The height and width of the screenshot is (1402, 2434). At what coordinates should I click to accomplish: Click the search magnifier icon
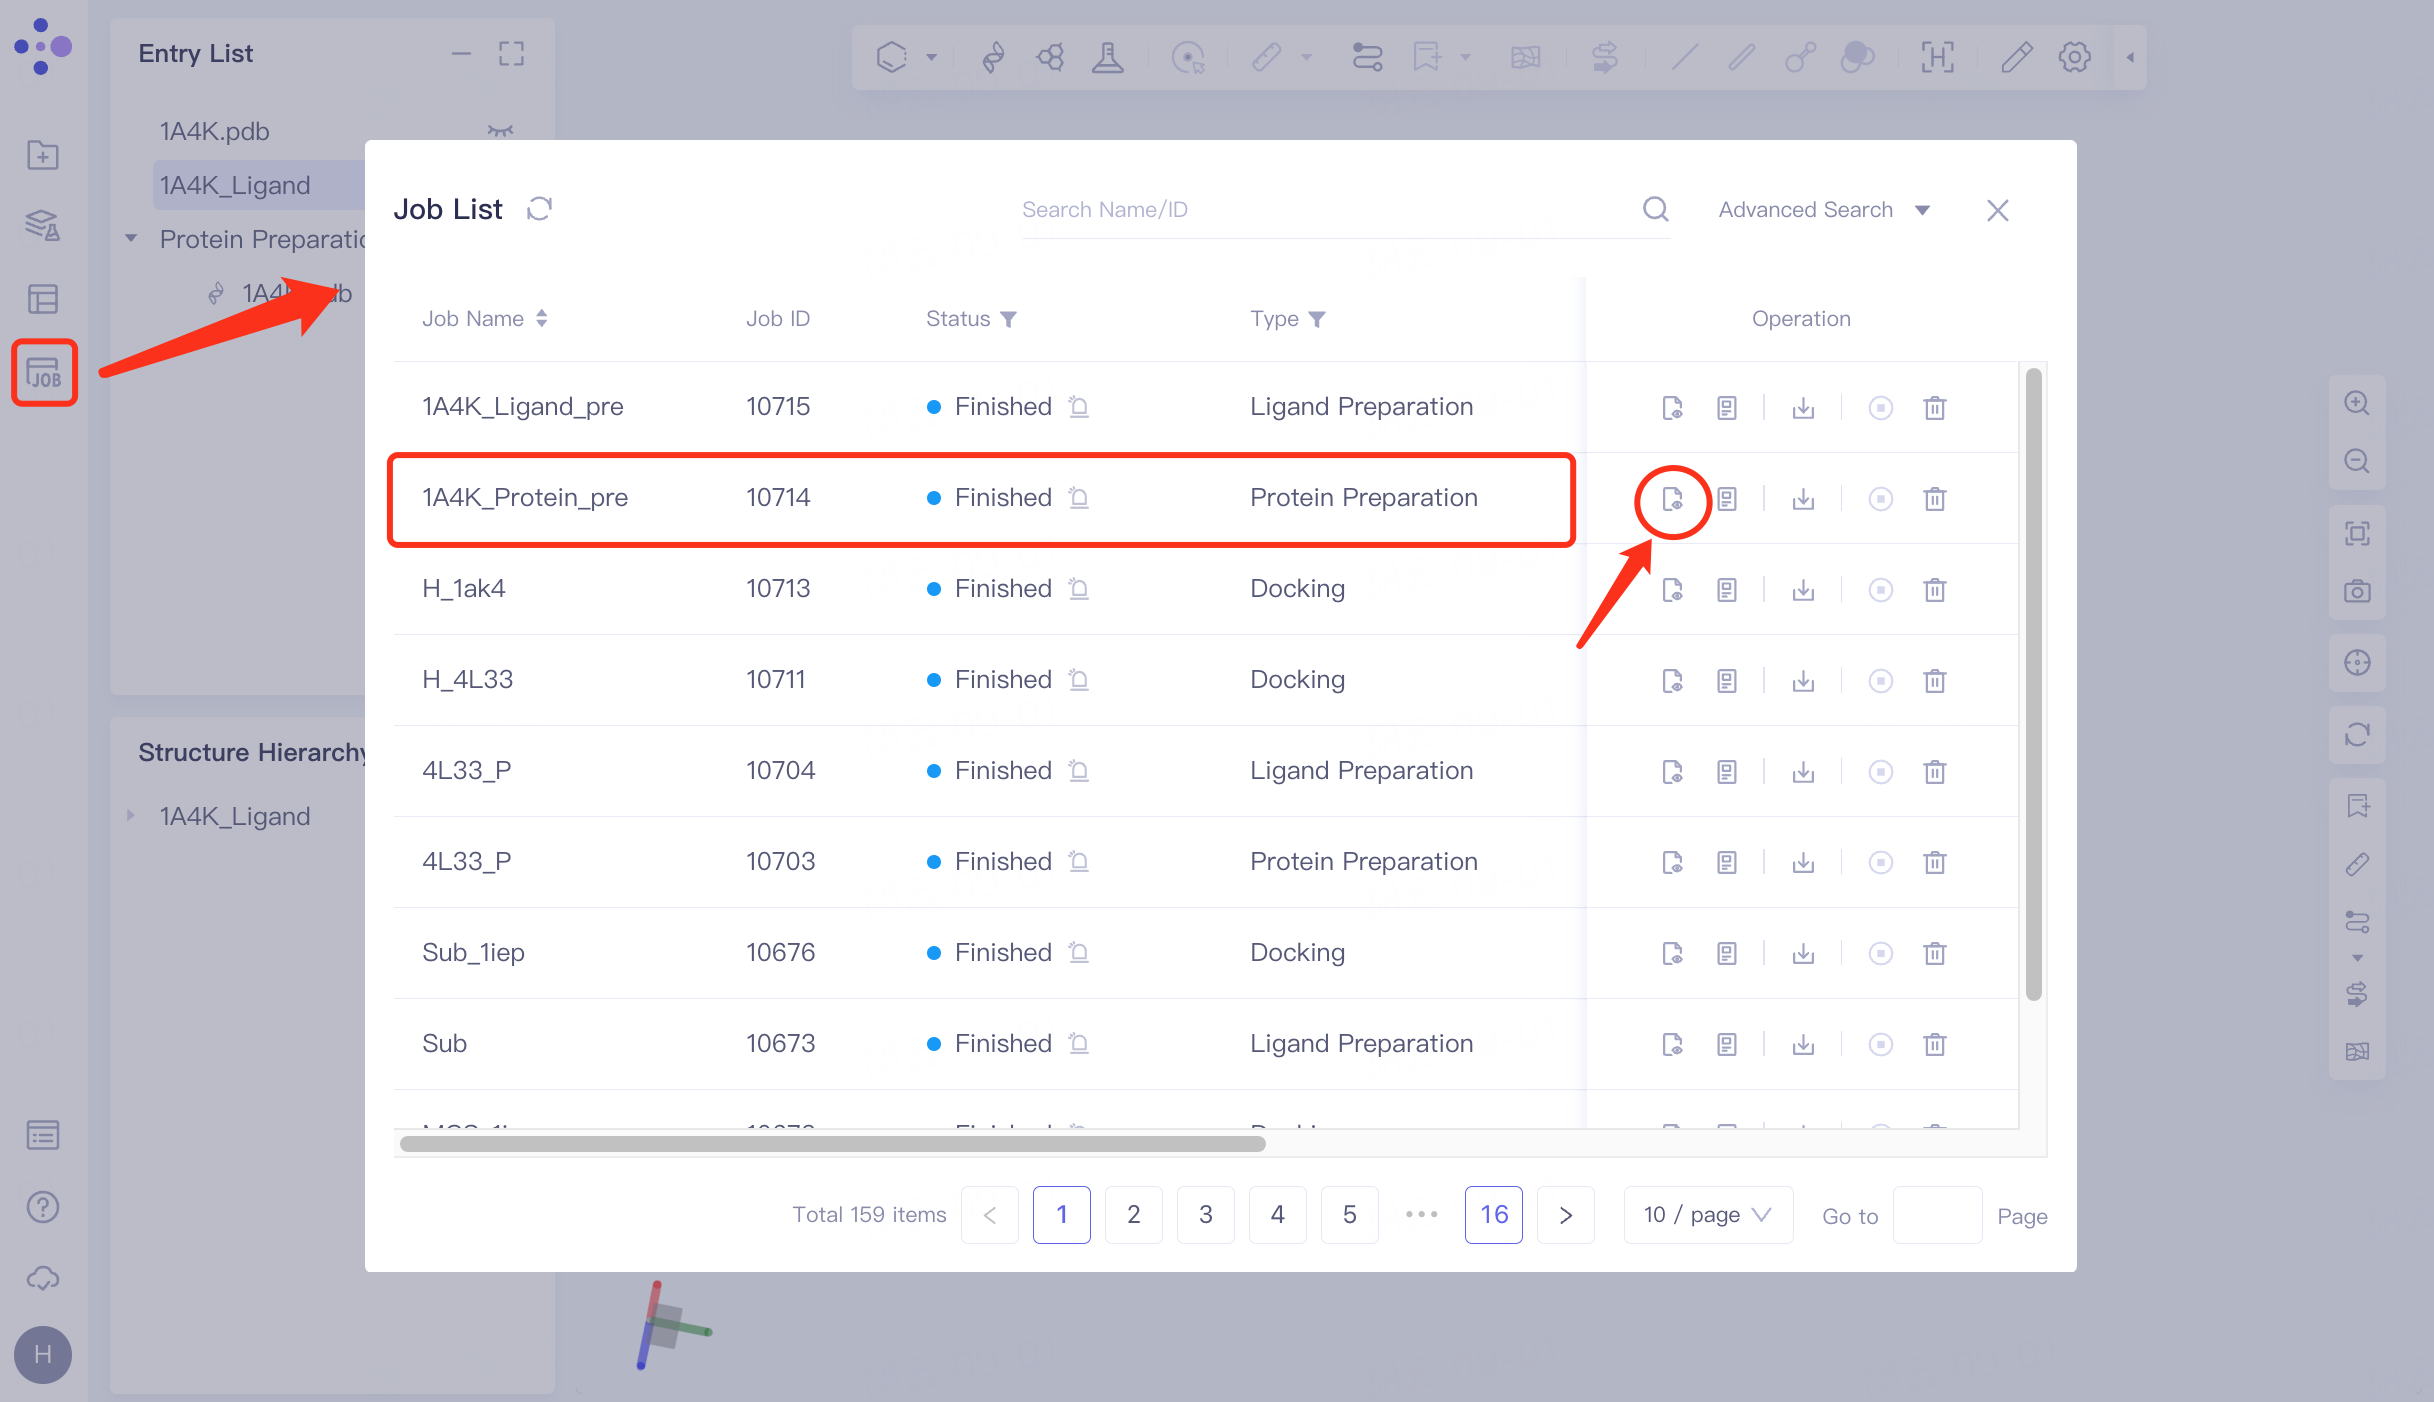[x=1655, y=209]
